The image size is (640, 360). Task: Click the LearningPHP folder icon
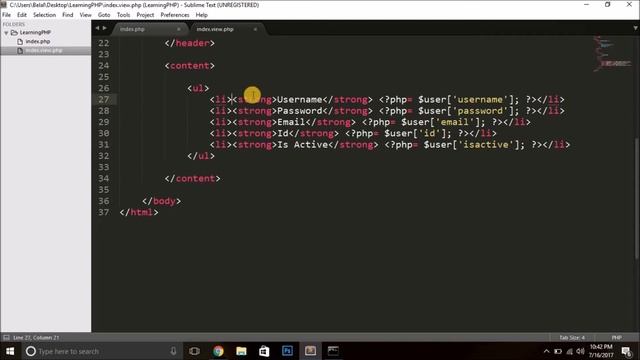pos(14,32)
